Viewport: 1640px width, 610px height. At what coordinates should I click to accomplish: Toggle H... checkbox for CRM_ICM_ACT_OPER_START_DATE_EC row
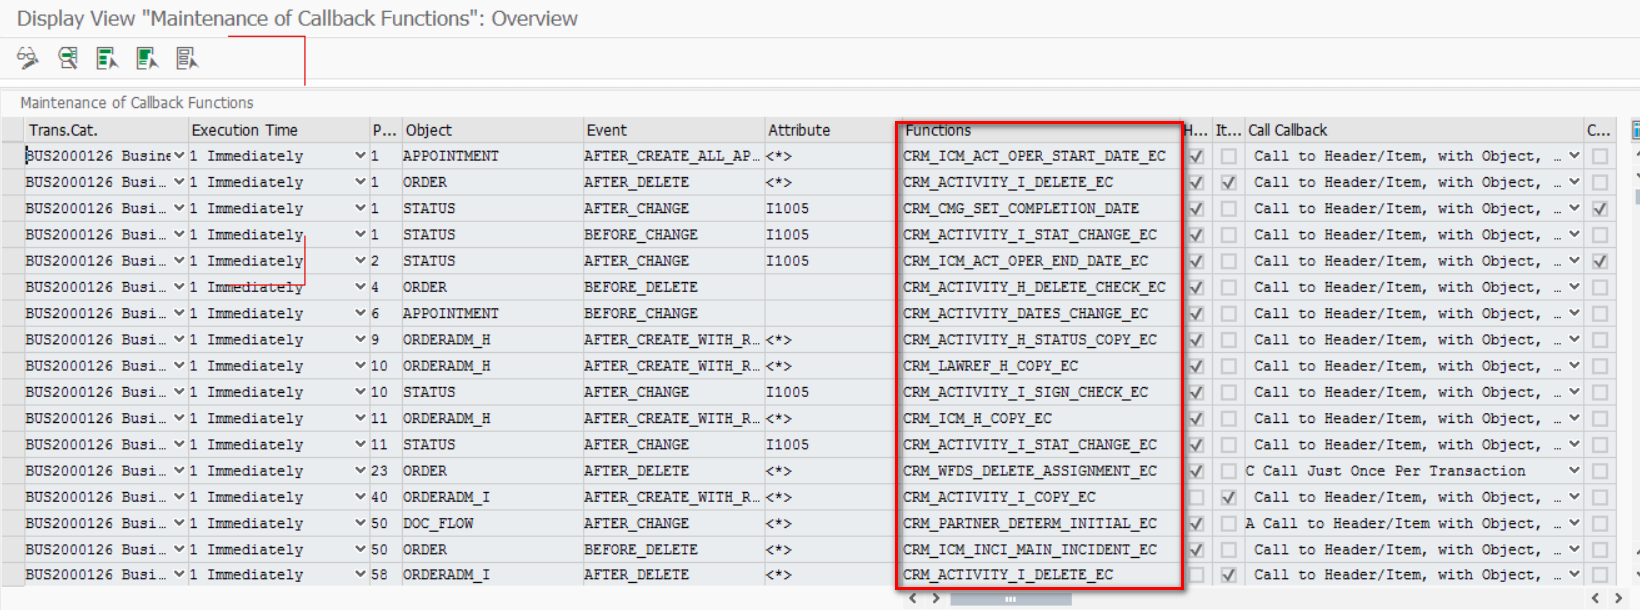pos(1196,156)
